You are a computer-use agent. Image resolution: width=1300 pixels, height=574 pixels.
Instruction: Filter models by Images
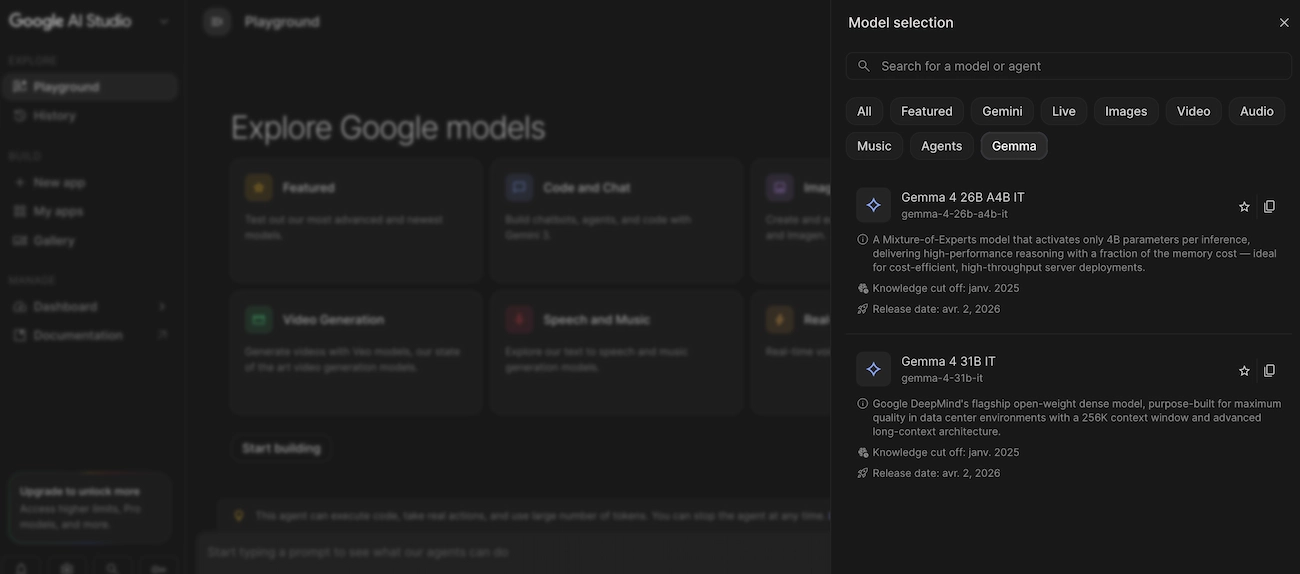(x=1126, y=111)
